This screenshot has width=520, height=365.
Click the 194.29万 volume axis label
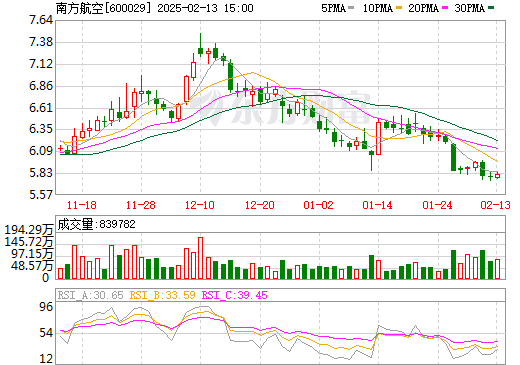29,230
